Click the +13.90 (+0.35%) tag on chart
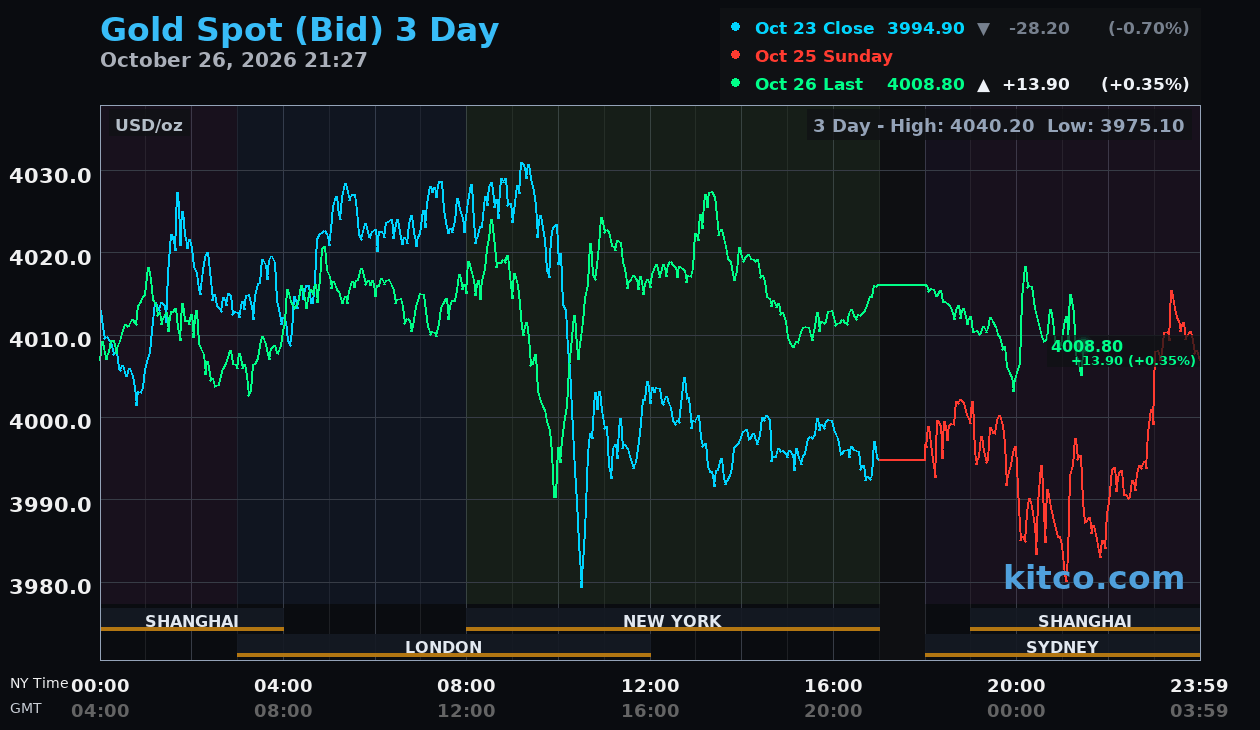 click(1133, 360)
